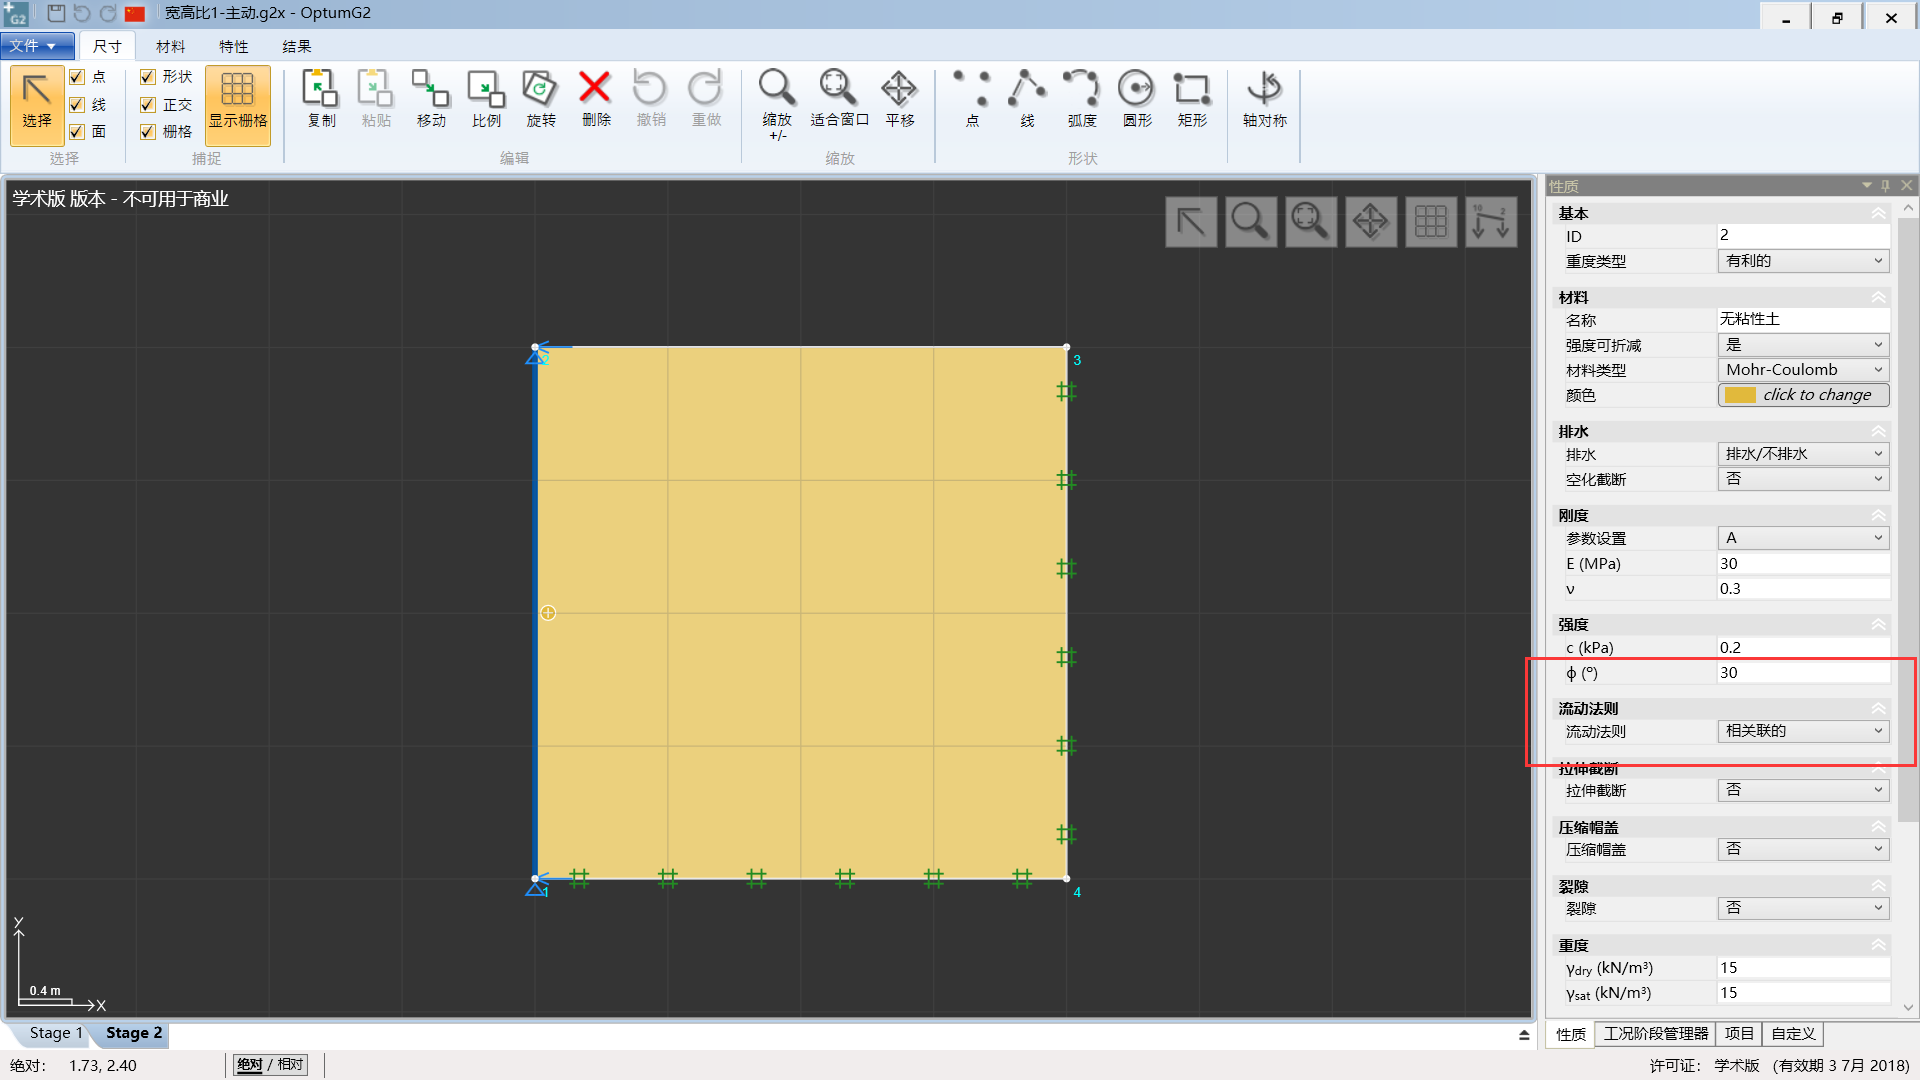Open the 自定义 panel tab
The height and width of the screenshot is (1080, 1920).
click(x=1793, y=1034)
